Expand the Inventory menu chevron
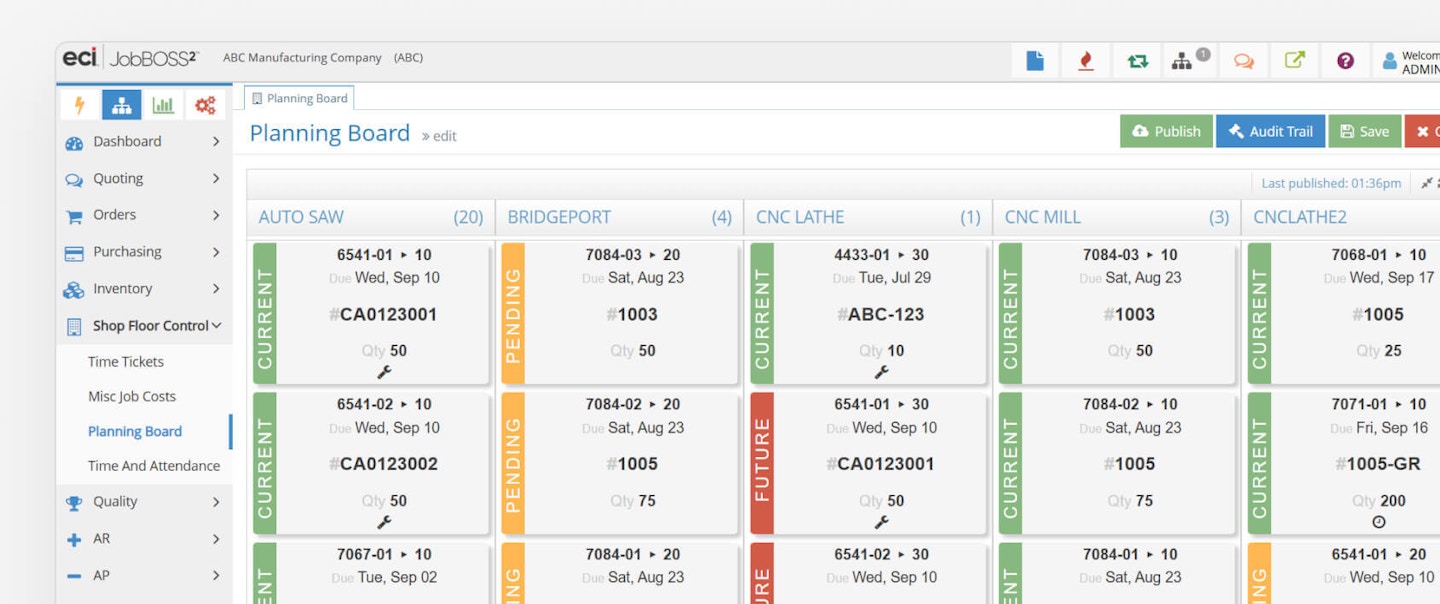This screenshot has width=1440, height=604. point(216,289)
